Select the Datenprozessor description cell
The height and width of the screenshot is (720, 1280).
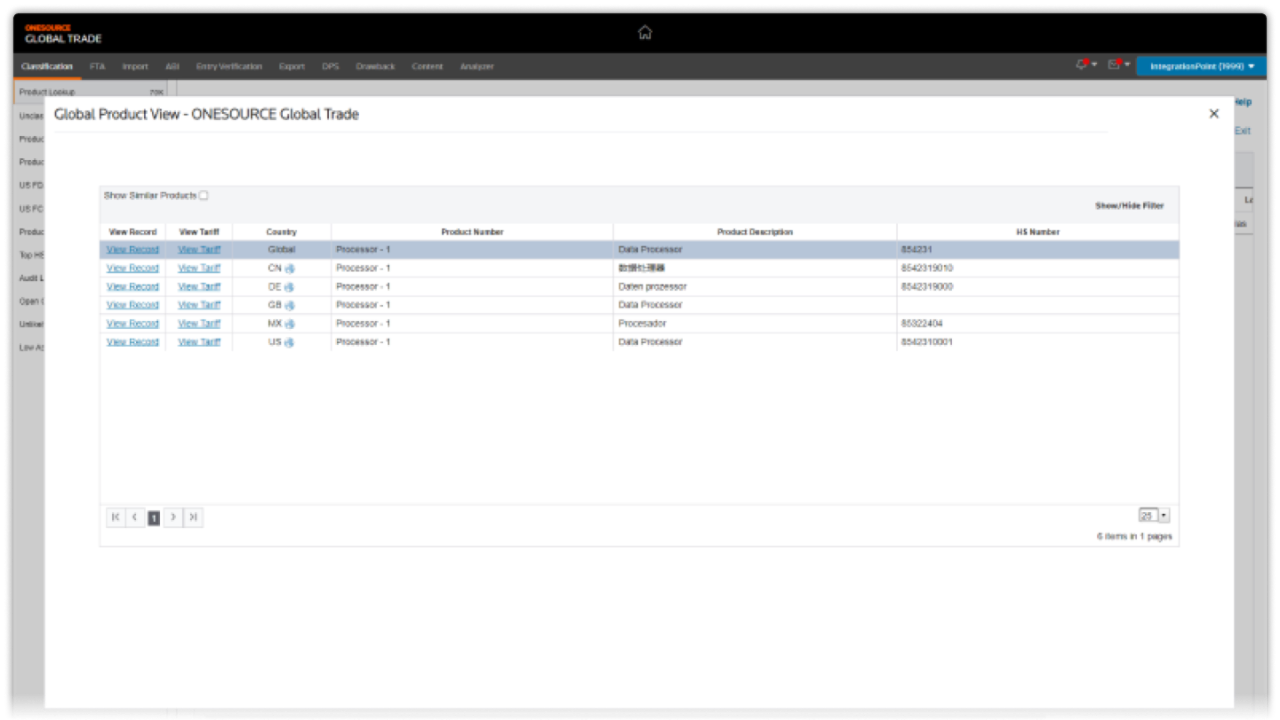coord(653,287)
